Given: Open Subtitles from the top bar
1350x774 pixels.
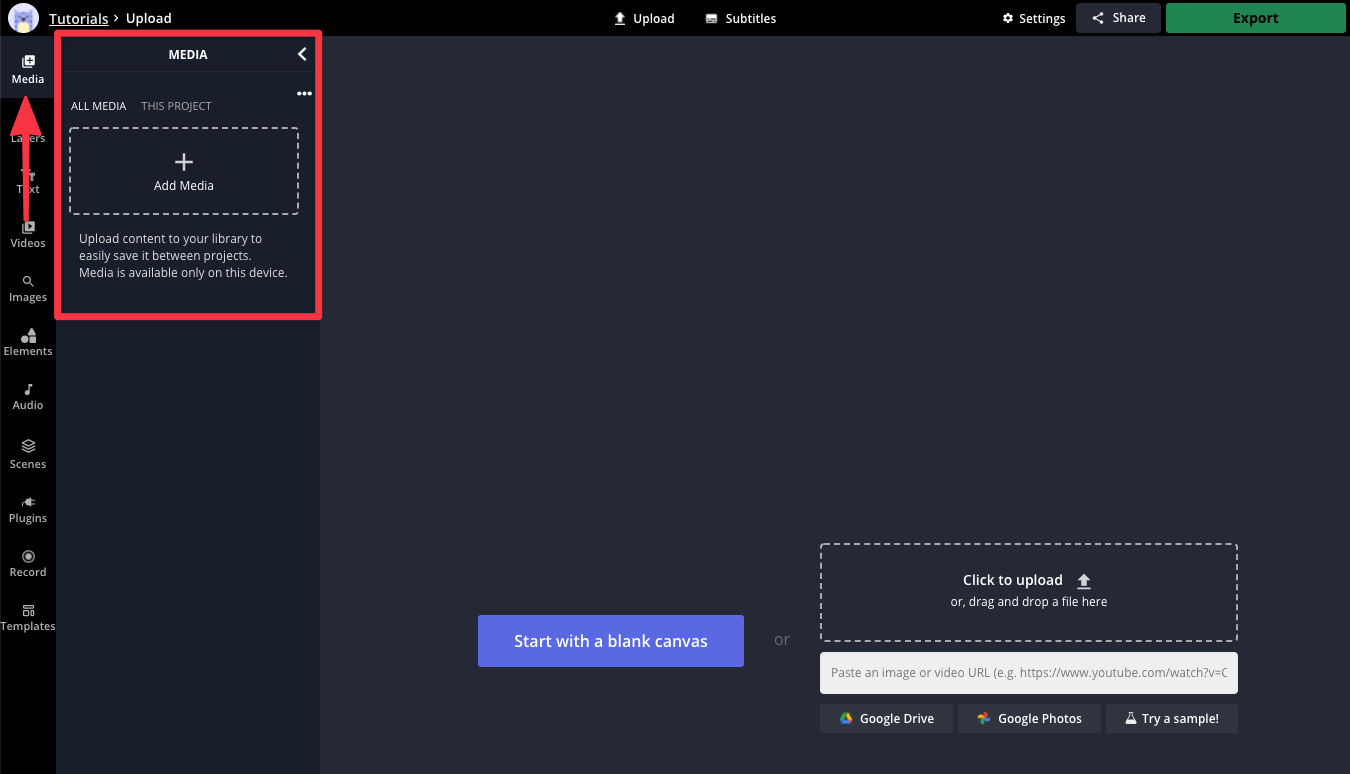Looking at the screenshot, I should point(740,18).
